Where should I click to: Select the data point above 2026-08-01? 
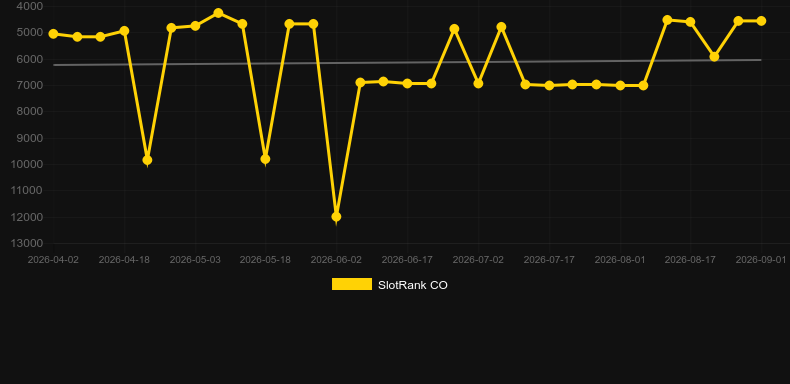pyautogui.click(x=620, y=86)
